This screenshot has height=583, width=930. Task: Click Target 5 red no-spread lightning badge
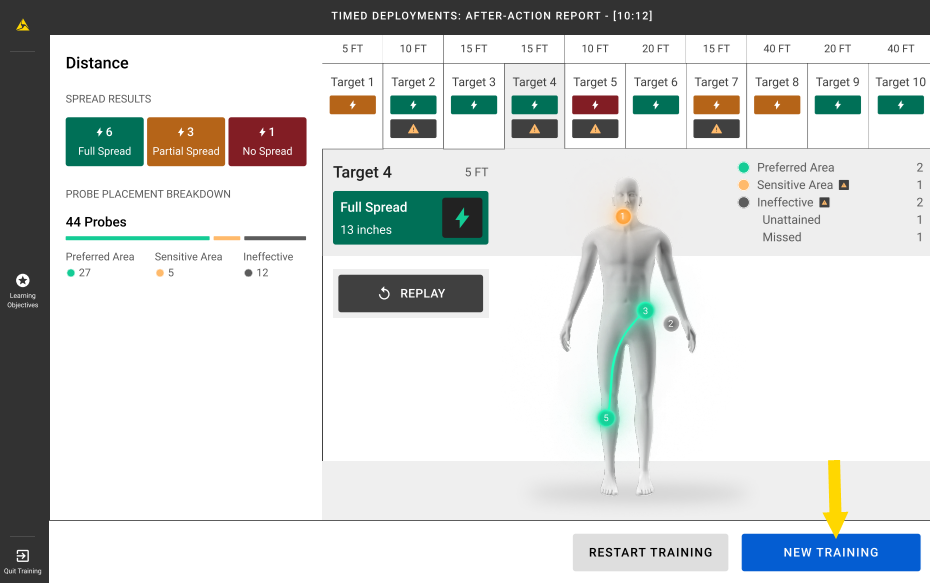(595, 105)
